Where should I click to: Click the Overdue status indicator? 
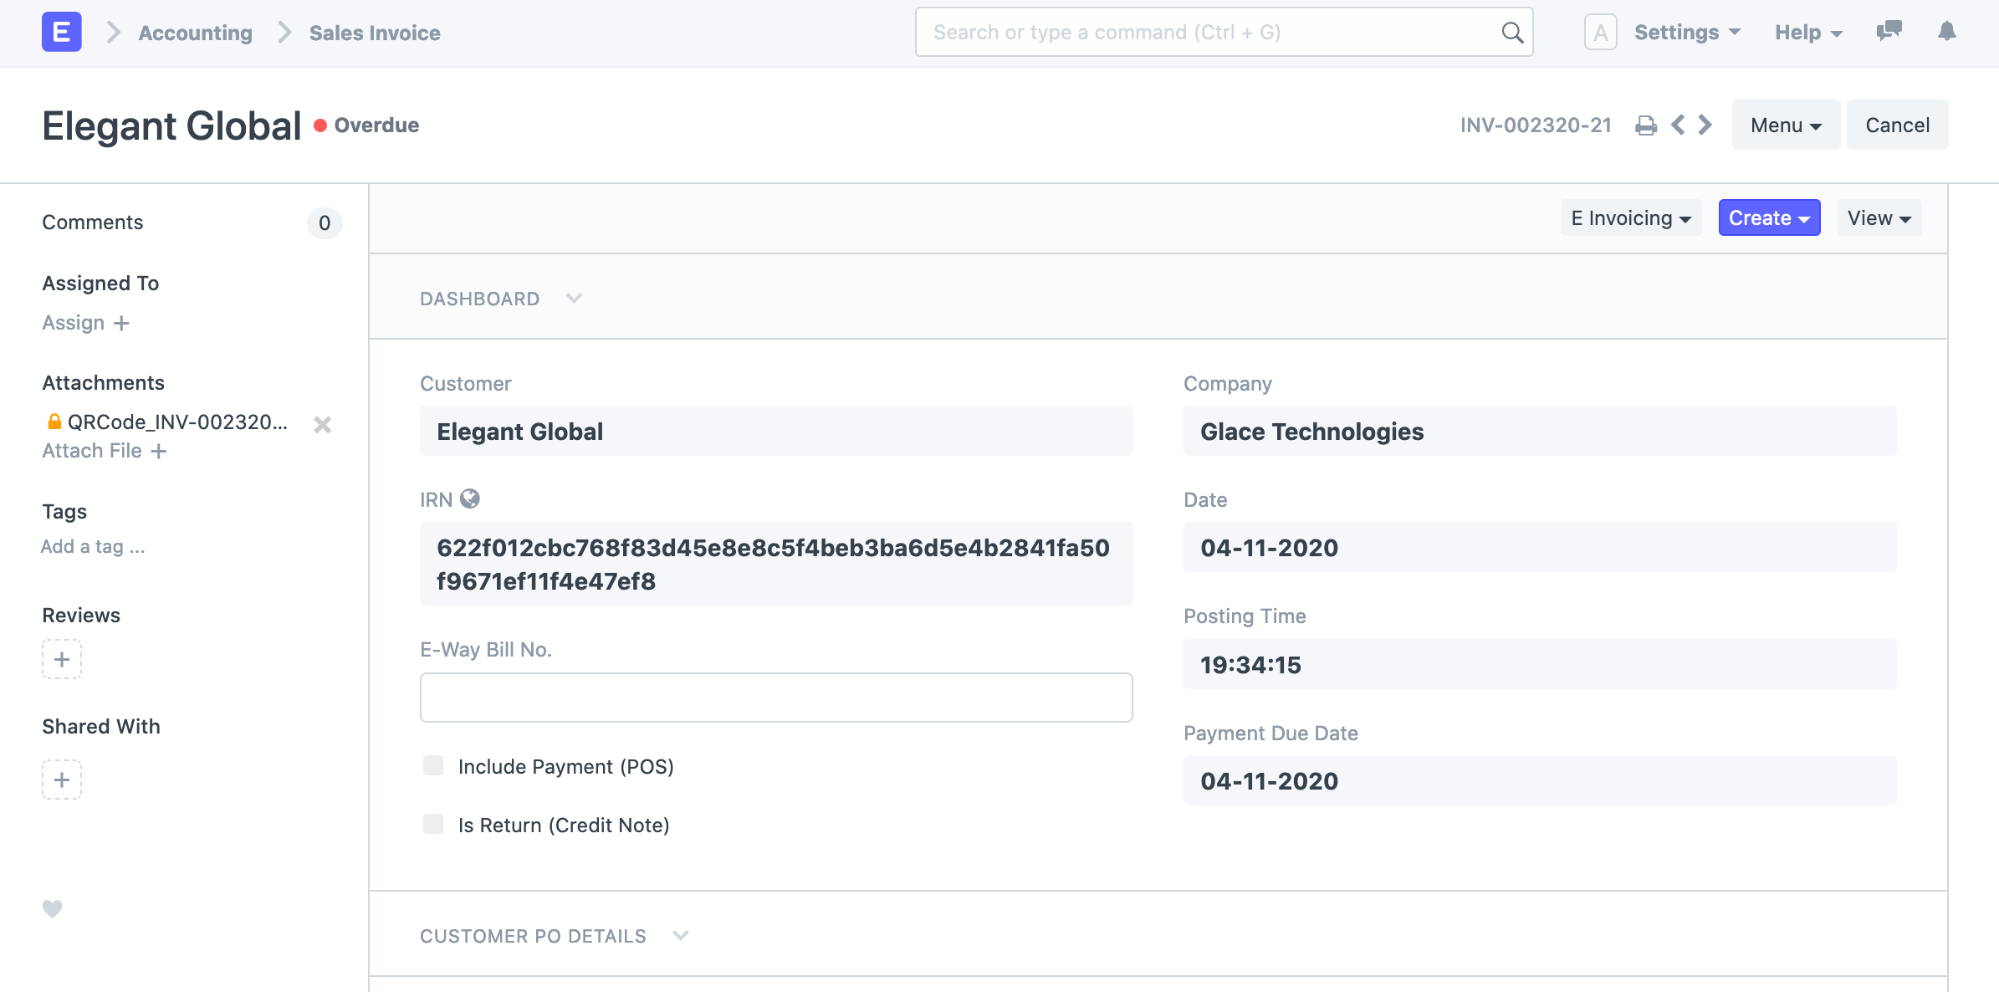tap(367, 125)
